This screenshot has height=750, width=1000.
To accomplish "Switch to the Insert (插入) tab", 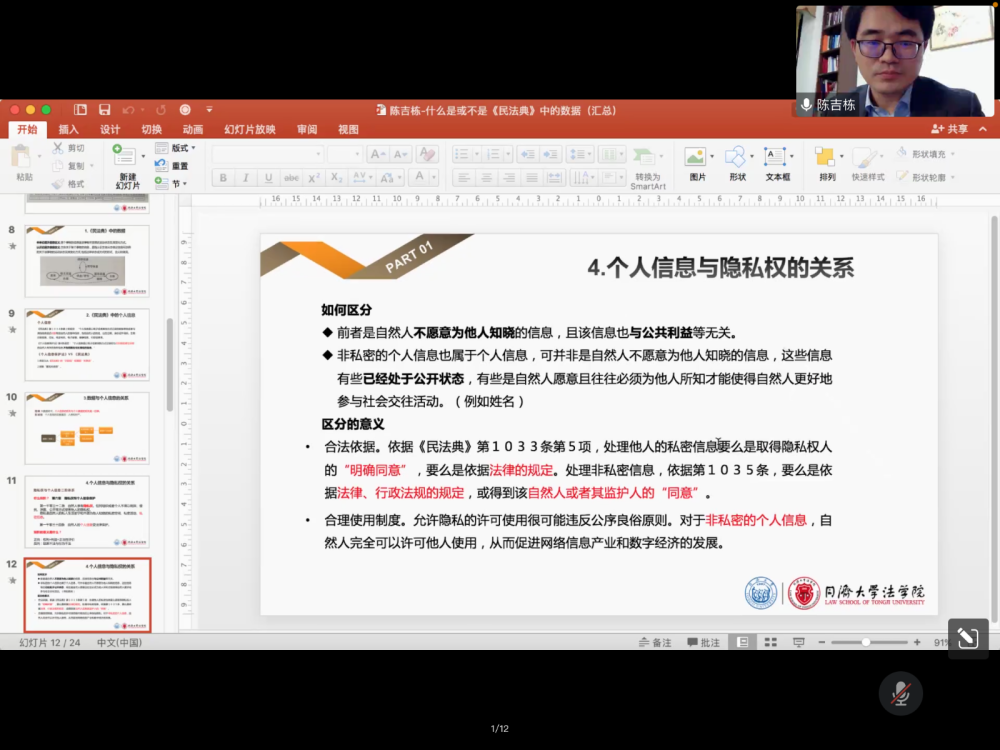I will [69, 129].
